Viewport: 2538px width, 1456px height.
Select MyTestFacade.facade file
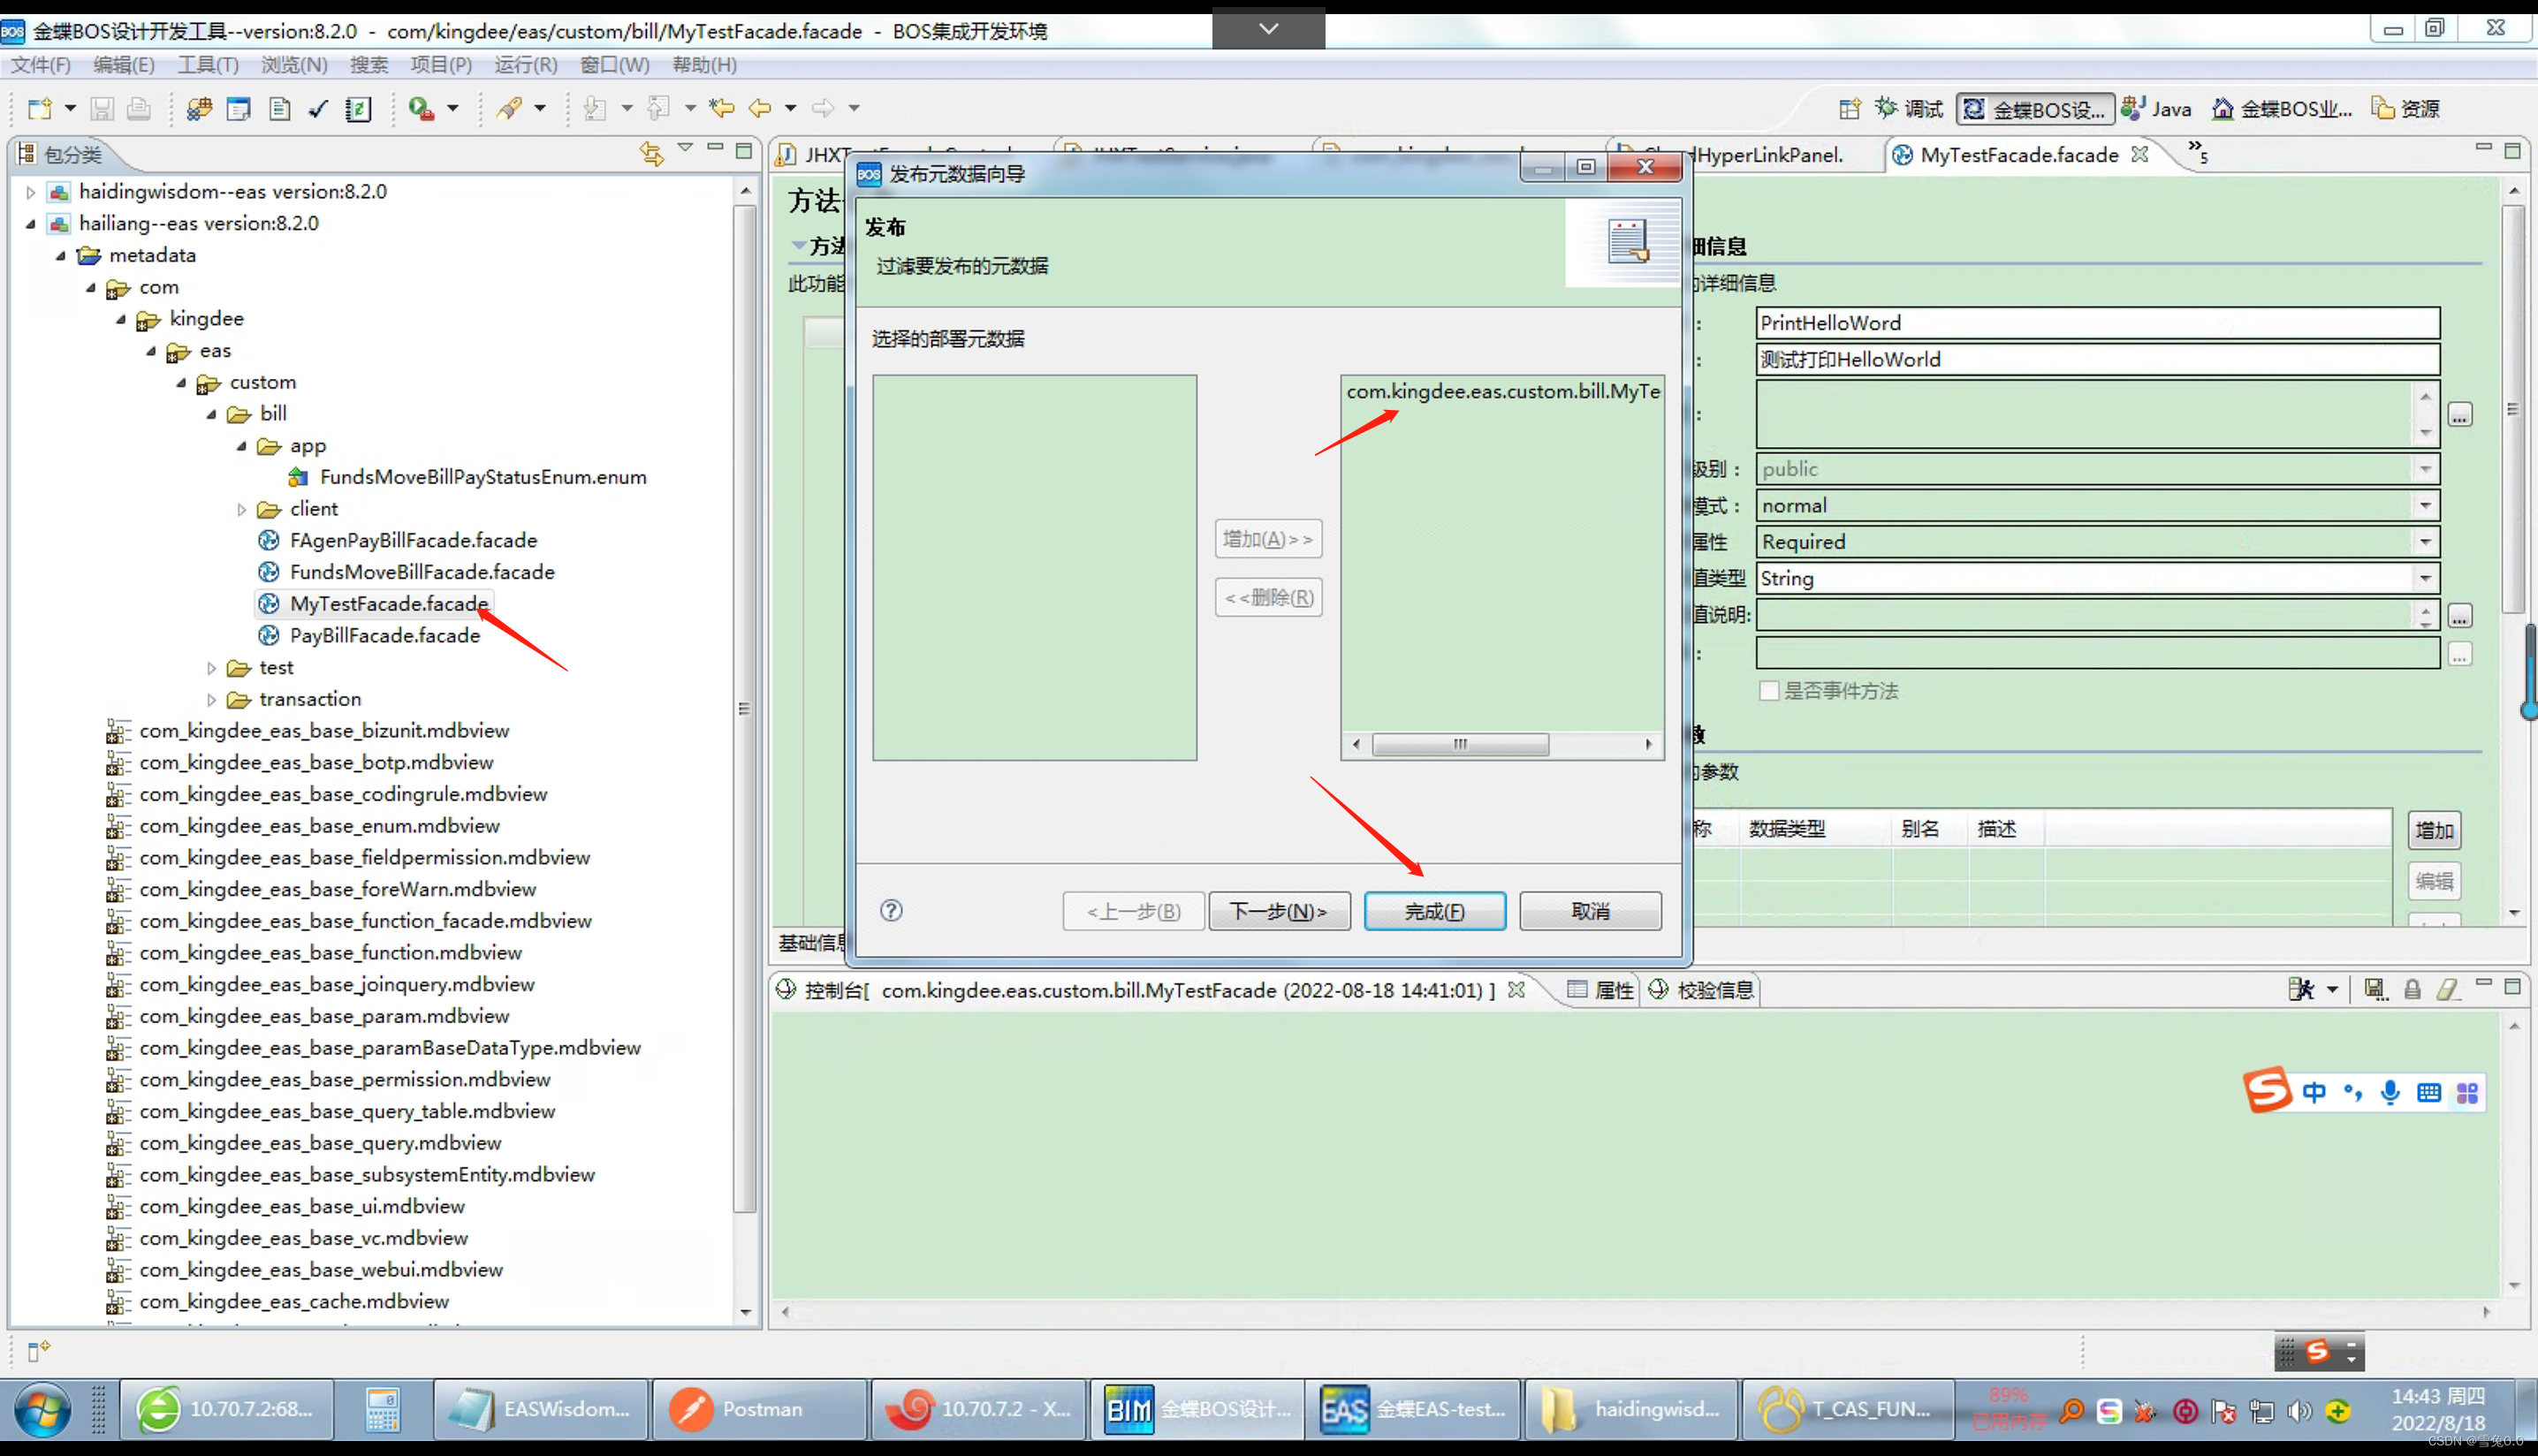(x=389, y=603)
